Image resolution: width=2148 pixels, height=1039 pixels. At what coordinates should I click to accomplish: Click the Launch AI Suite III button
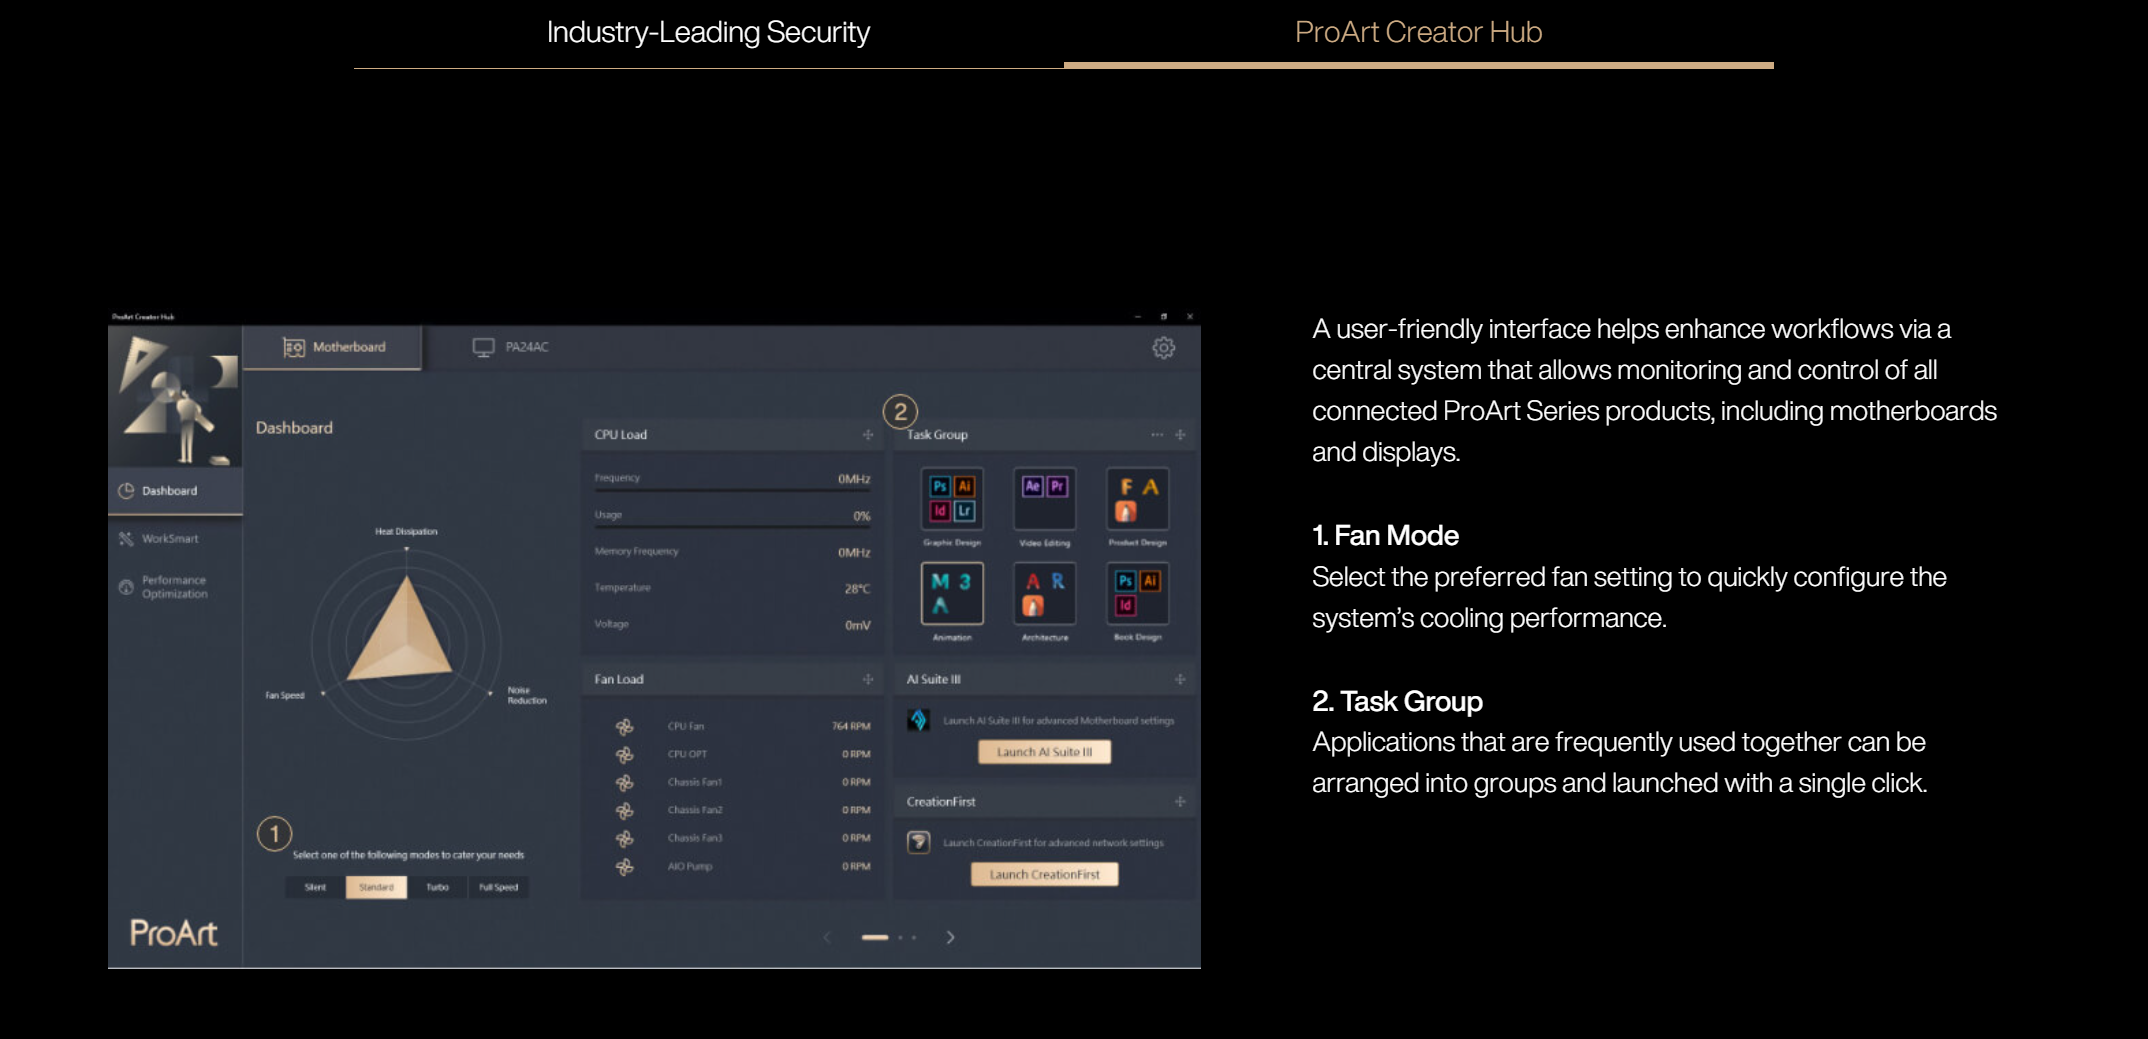[1044, 752]
